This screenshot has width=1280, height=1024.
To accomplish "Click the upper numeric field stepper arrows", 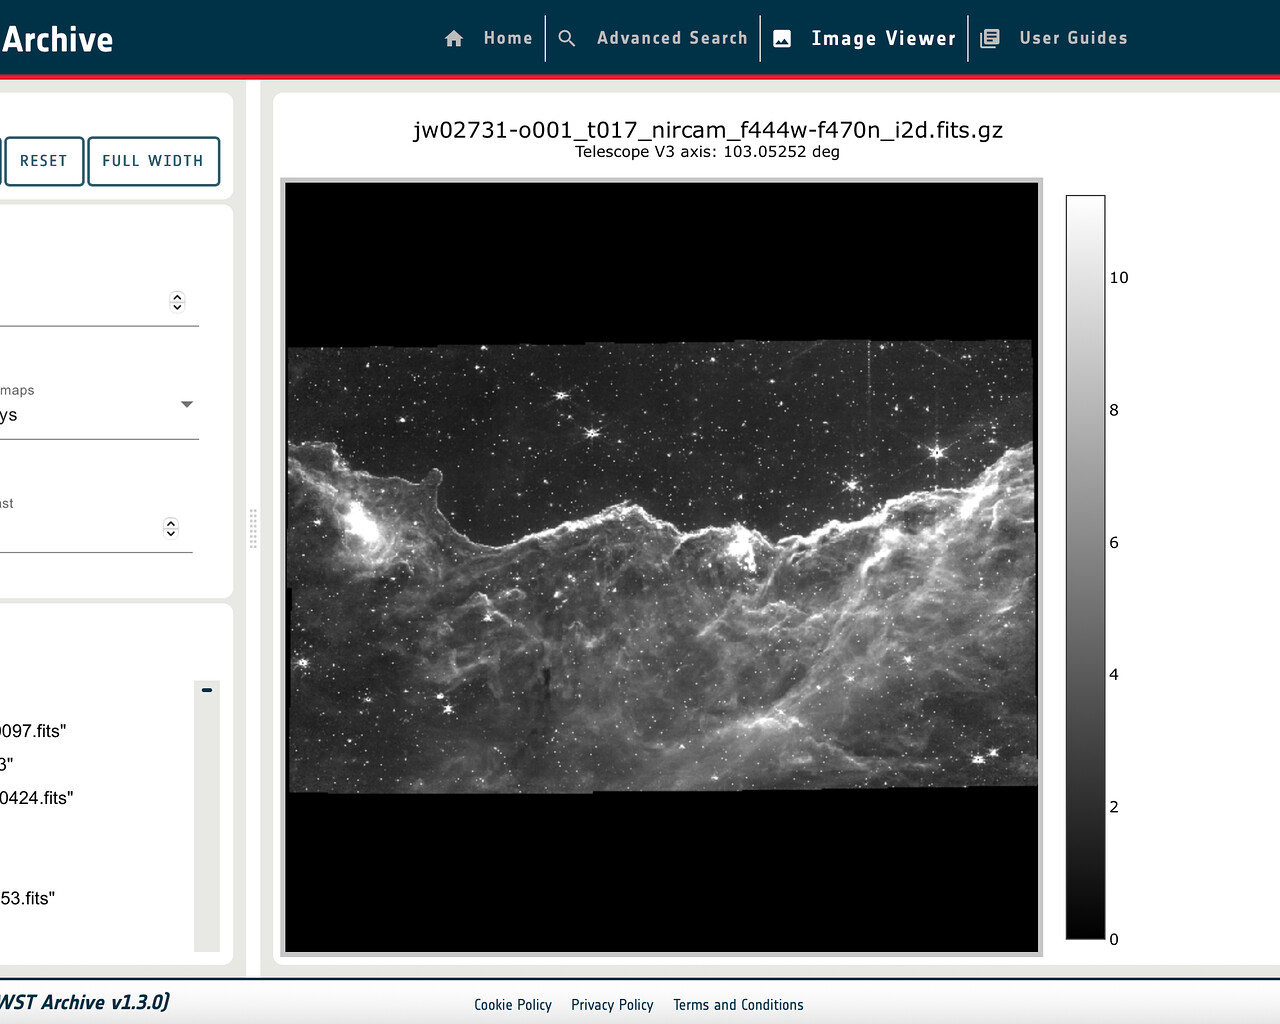I will coord(177,301).
